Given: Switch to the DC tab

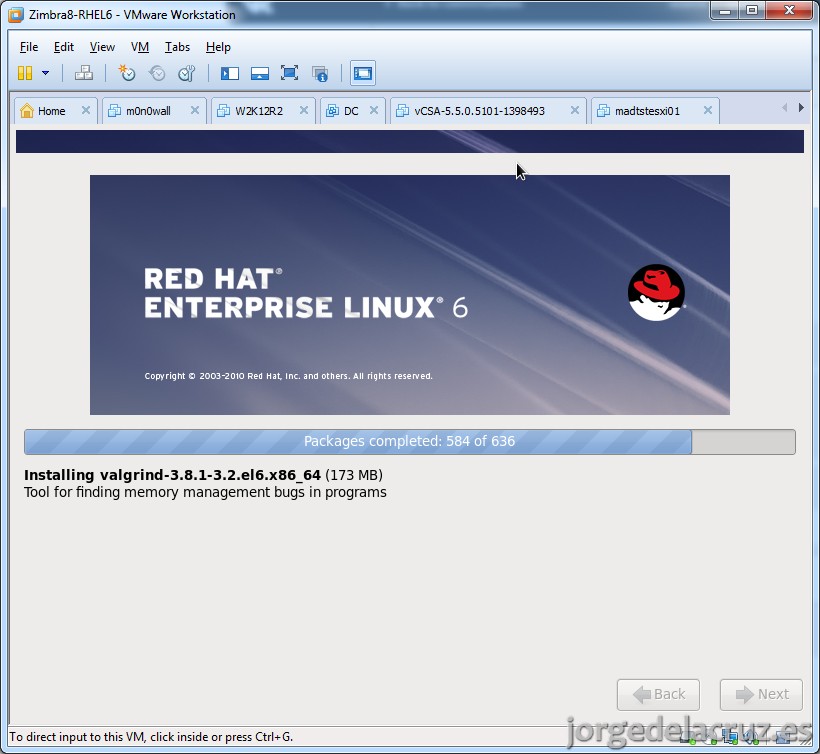Looking at the screenshot, I should 352,111.
